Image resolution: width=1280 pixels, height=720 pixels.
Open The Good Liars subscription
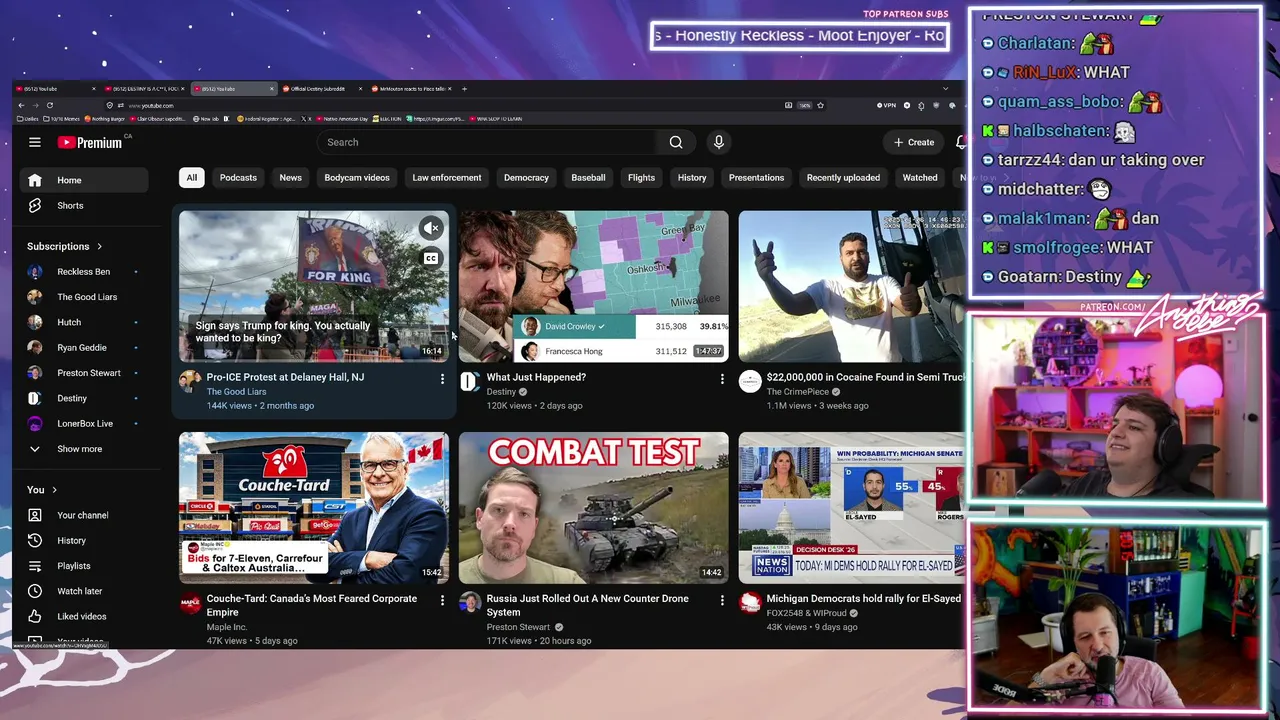(x=85, y=297)
